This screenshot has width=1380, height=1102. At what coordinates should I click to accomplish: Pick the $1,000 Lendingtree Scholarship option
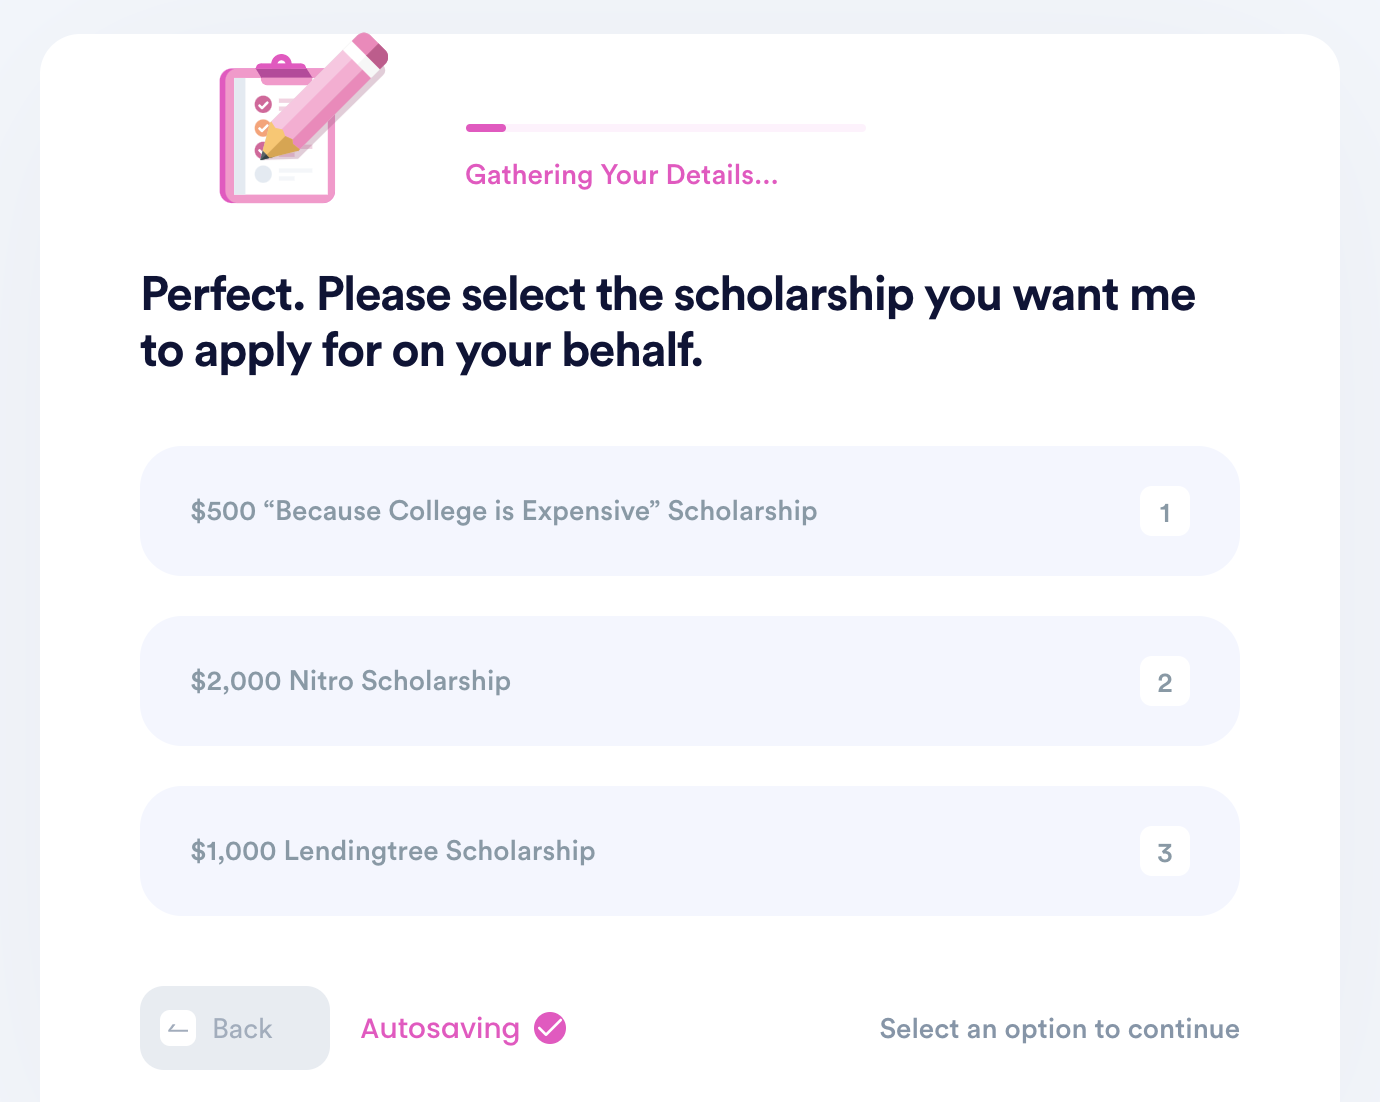pos(690,851)
